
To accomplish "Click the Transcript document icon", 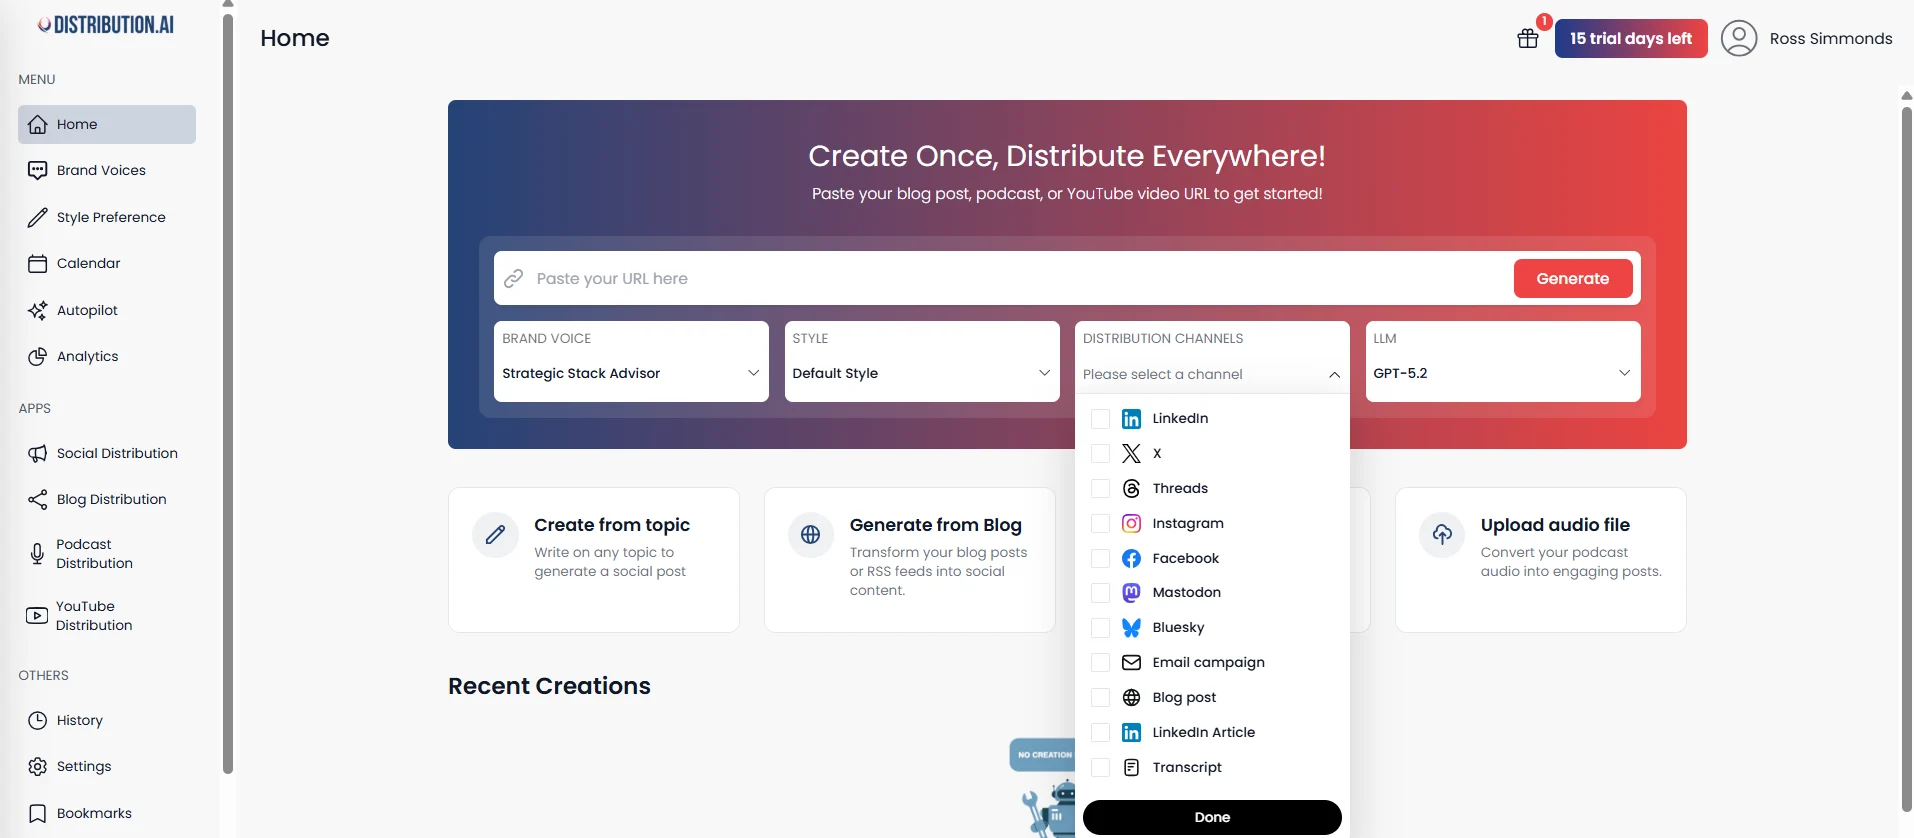I will [x=1131, y=768].
